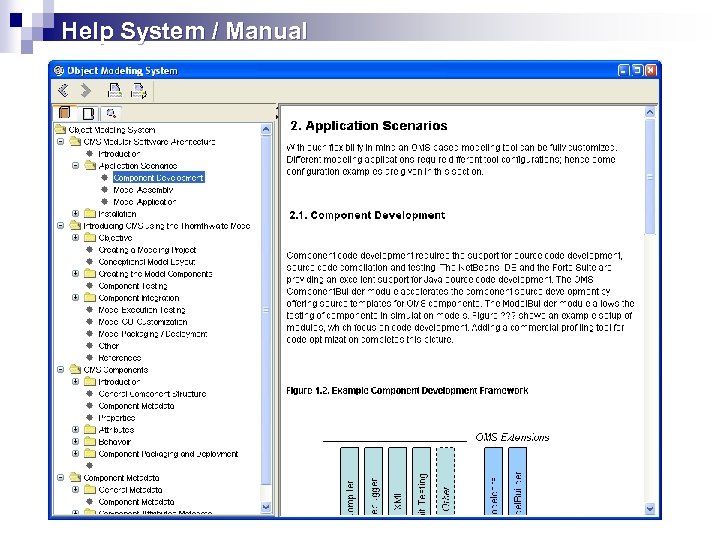The height and width of the screenshot is (540, 720).
Task: Expand the Behavior node
Action: coord(76,441)
